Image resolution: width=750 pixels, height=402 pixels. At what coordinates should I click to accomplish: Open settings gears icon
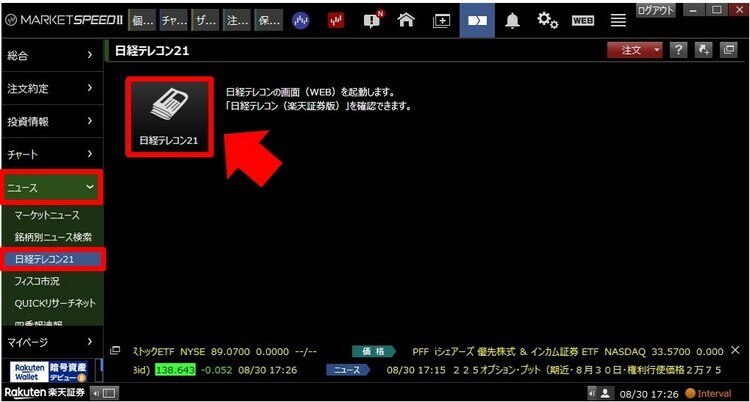pos(547,21)
